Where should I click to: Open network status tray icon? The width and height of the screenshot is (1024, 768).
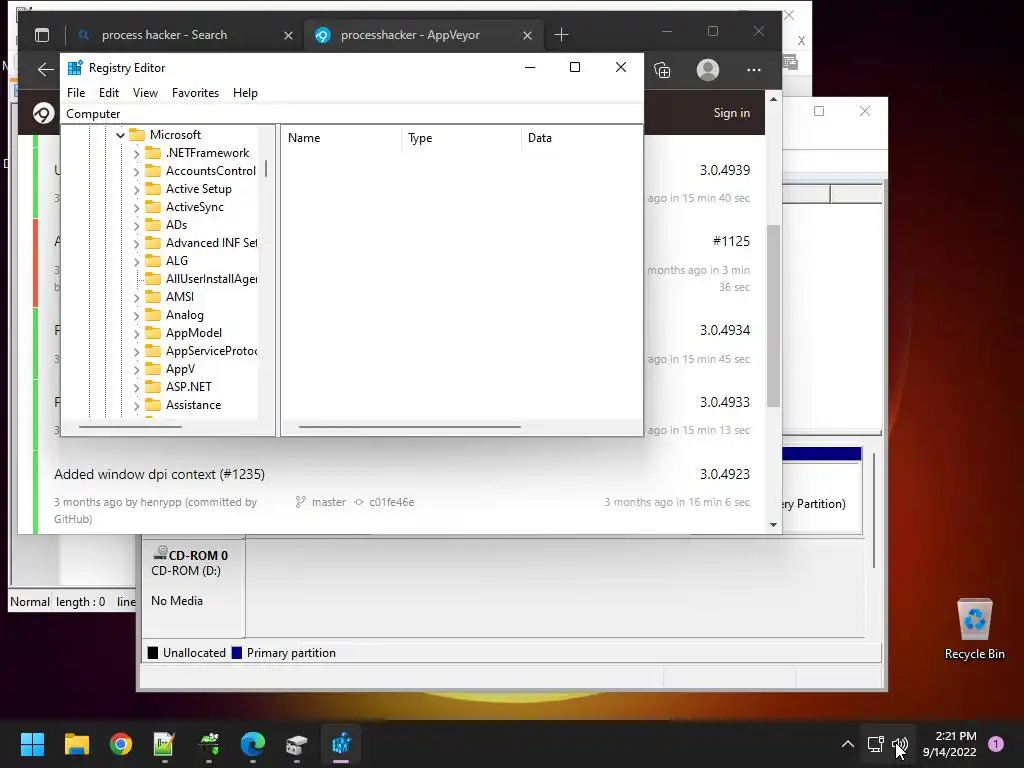tap(876, 744)
